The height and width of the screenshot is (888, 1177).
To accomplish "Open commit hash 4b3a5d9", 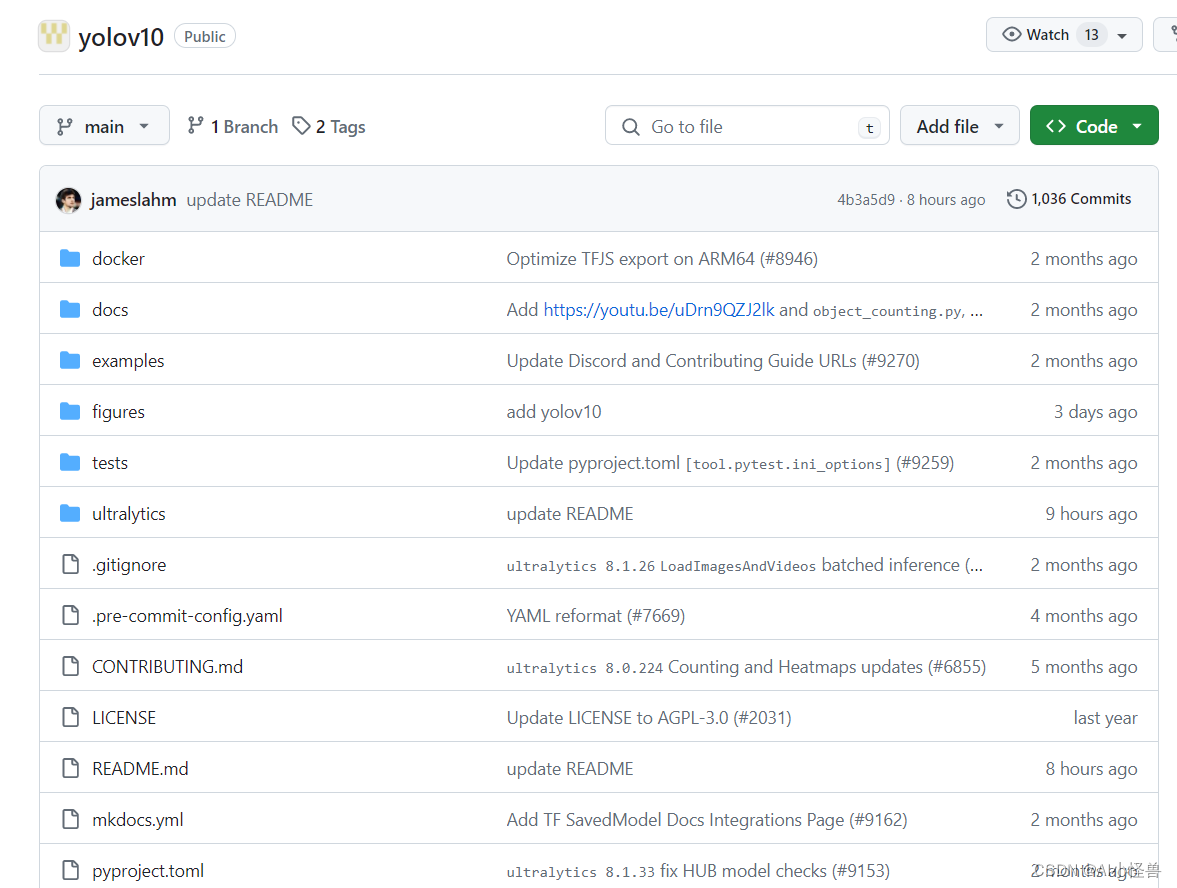I will [x=865, y=200].
